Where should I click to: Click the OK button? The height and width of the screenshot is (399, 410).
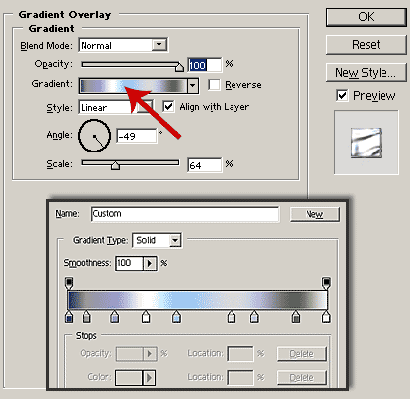[366, 17]
